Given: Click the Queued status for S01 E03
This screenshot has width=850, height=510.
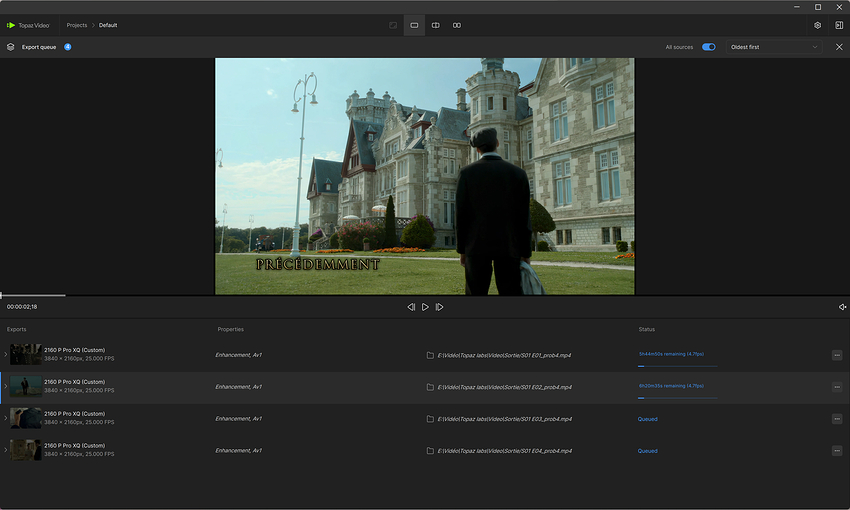Looking at the screenshot, I should pos(647,419).
